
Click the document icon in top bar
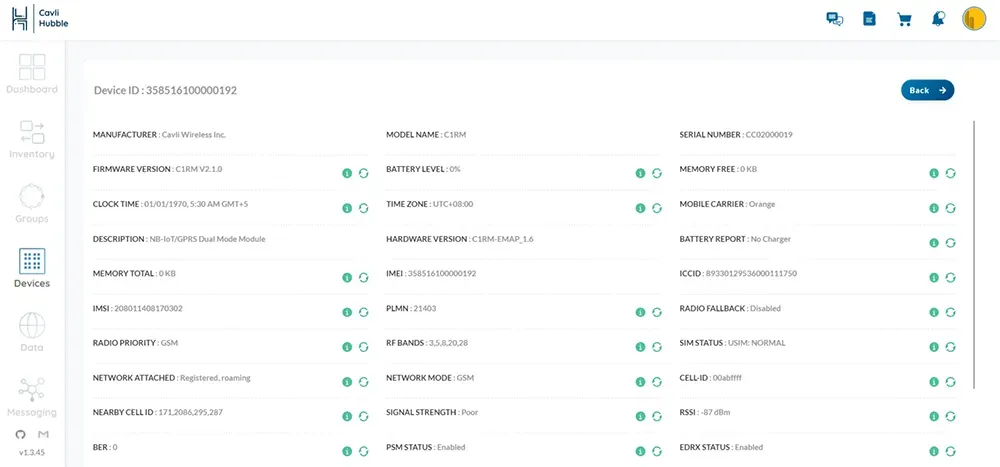[869, 19]
